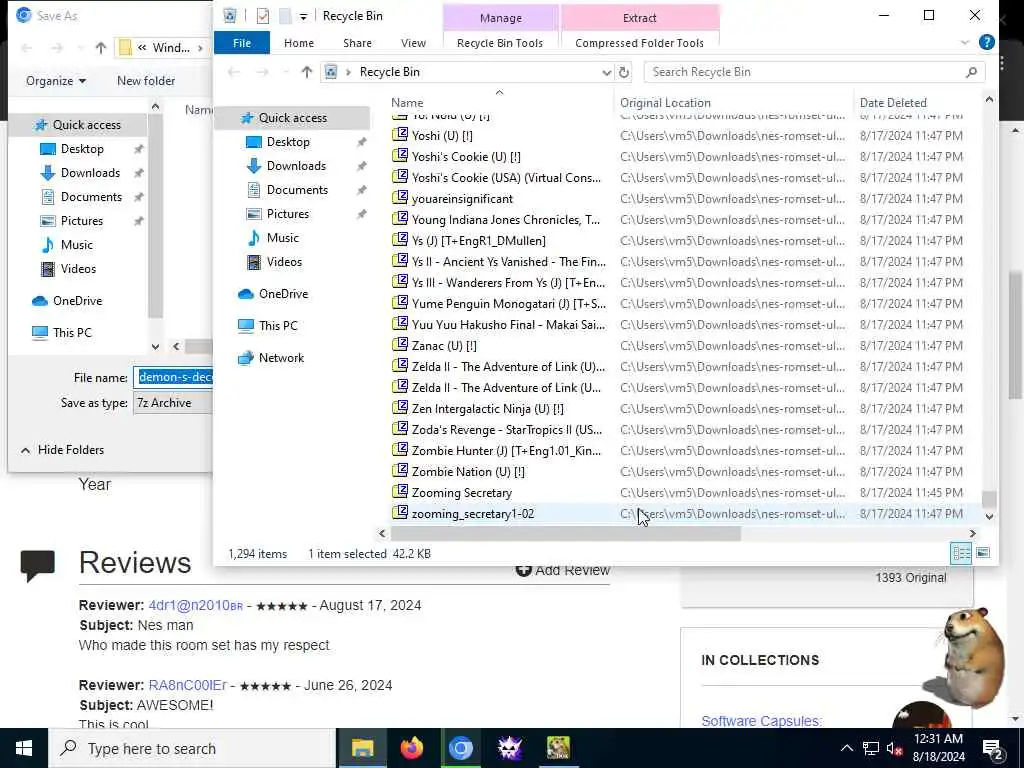Select the Yoshi (U) [!] file
This screenshot has height=768, width=1024.
coord(441,136)
